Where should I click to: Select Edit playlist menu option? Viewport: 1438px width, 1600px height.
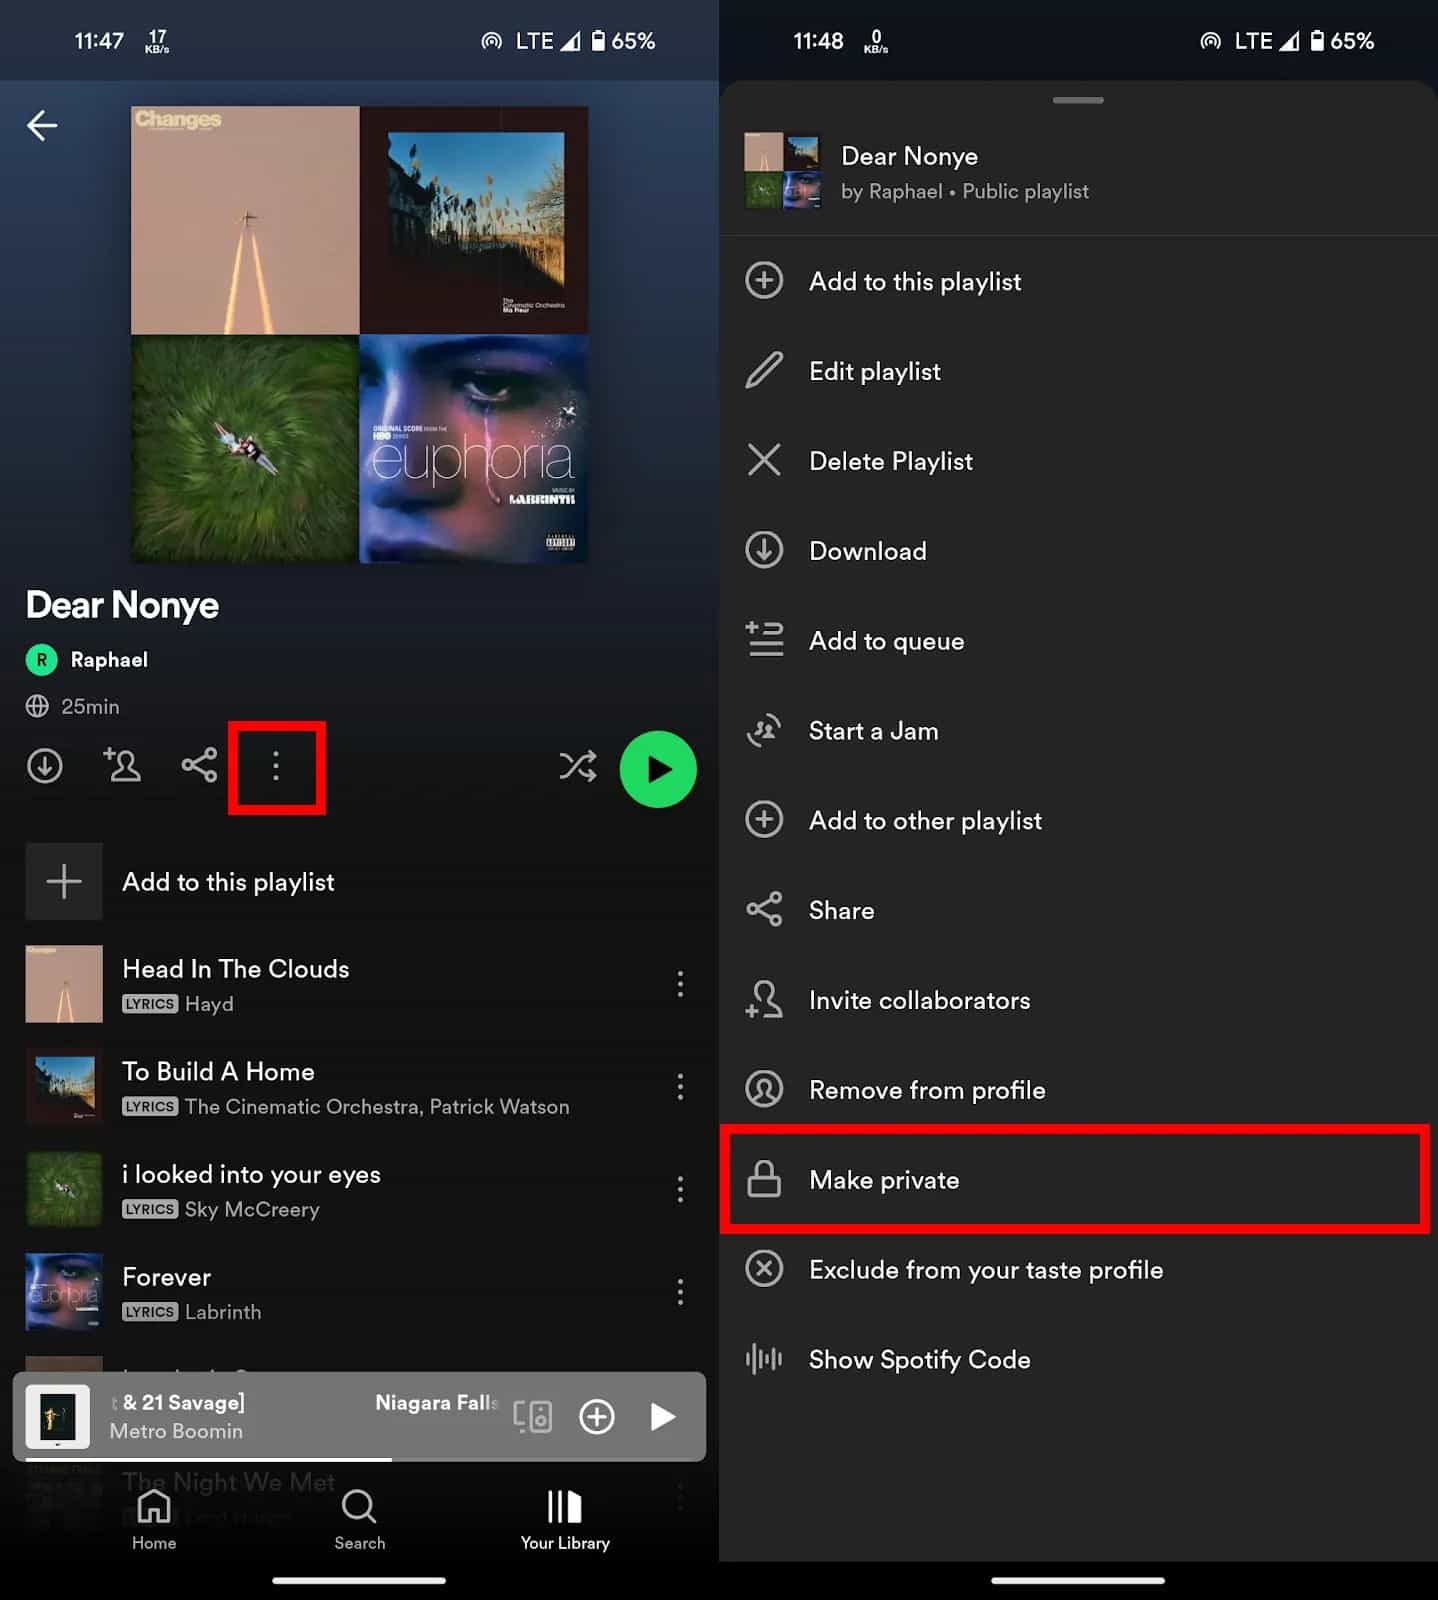click(1078, 371)
